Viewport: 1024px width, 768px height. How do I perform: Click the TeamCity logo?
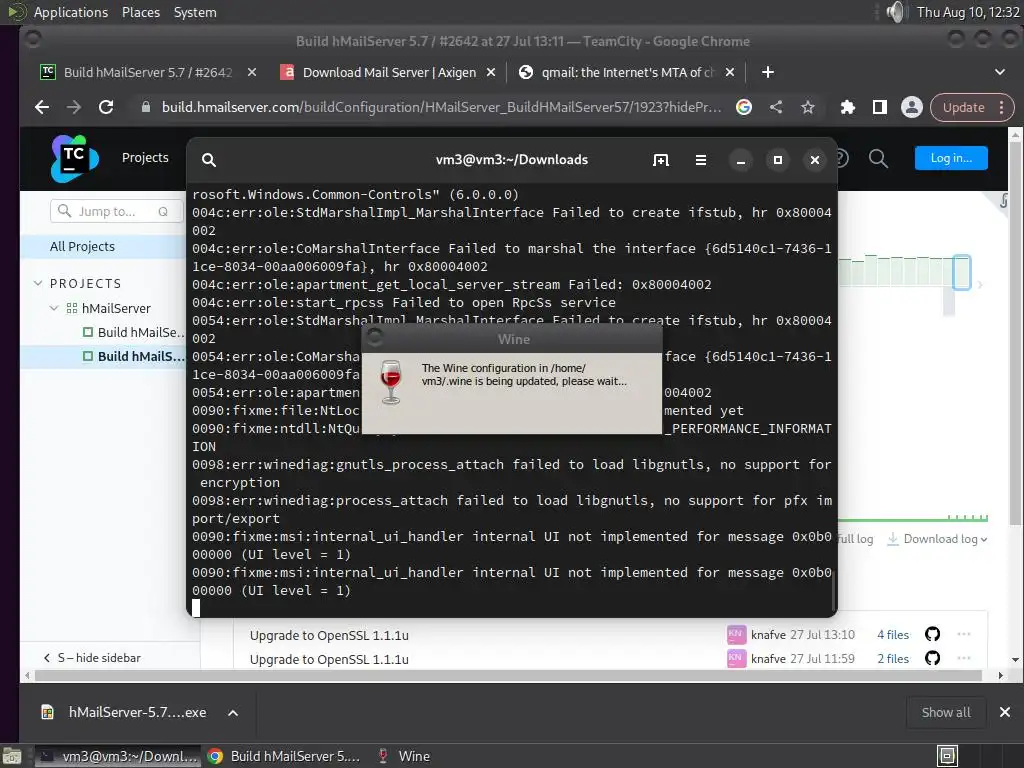pyautogui.click(x=74, y=158)
